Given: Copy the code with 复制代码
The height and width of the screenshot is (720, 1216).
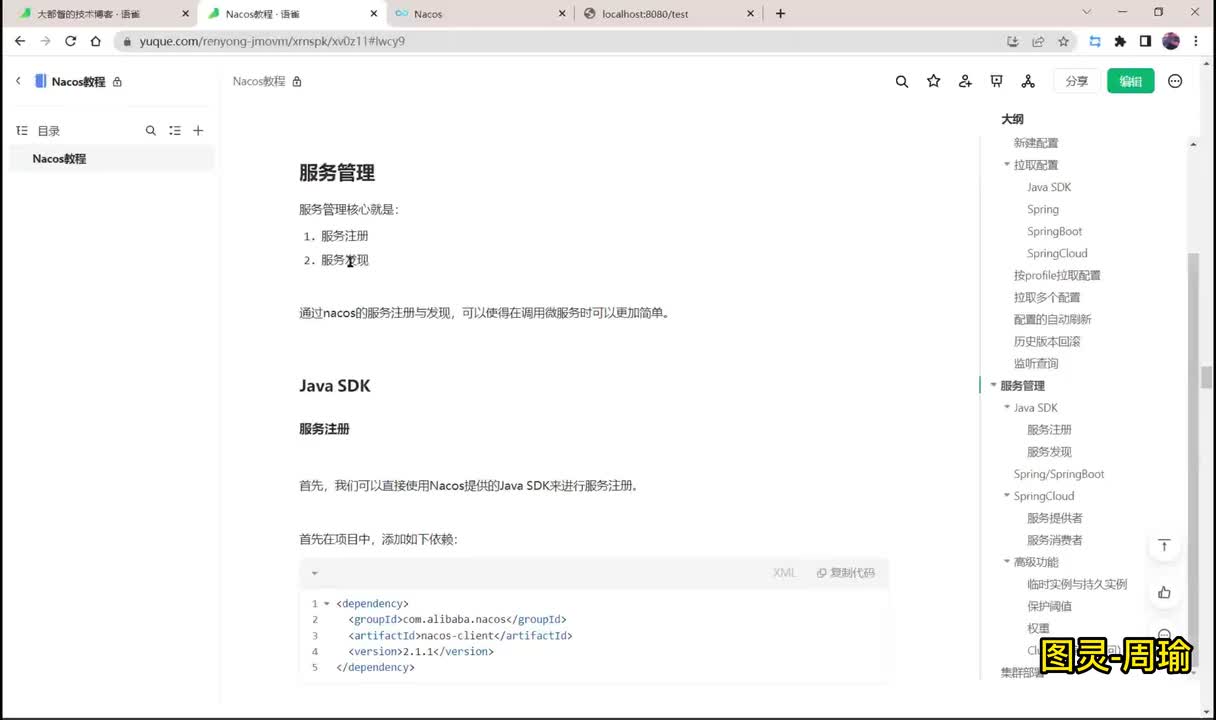Looking at the screenshot, I should click(x=846, y=573).
